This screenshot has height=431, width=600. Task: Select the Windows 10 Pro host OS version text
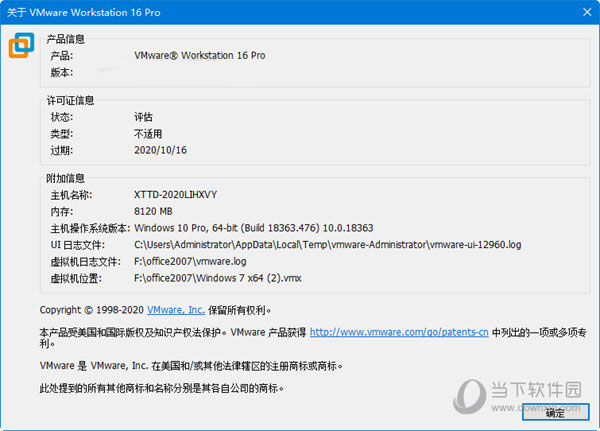pyautogui.click(x=254, y=228)
